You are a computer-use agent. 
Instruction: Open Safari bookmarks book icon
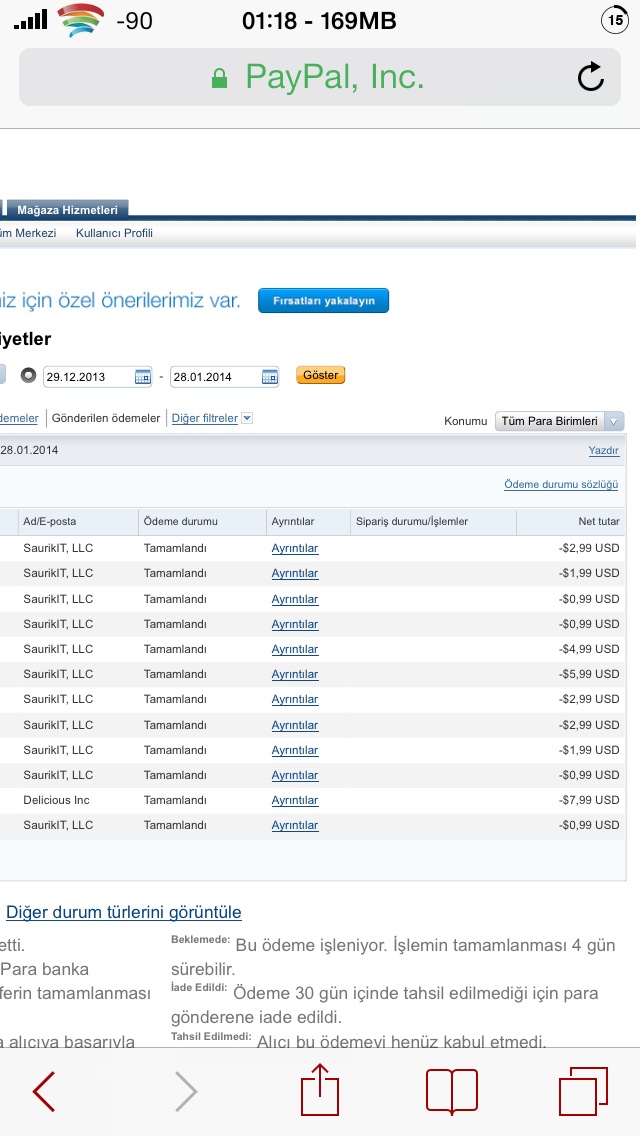452,1091
